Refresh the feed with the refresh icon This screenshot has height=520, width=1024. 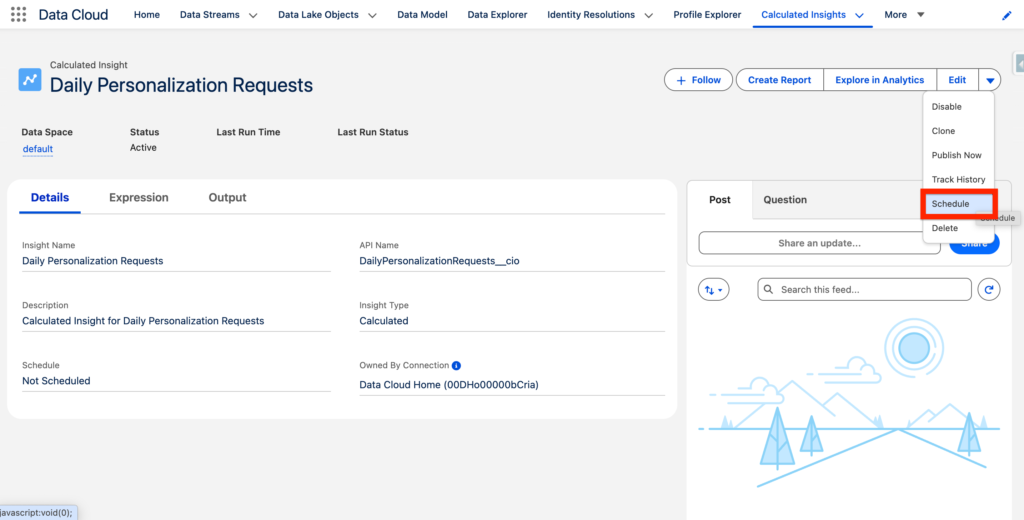click(988, 289)
